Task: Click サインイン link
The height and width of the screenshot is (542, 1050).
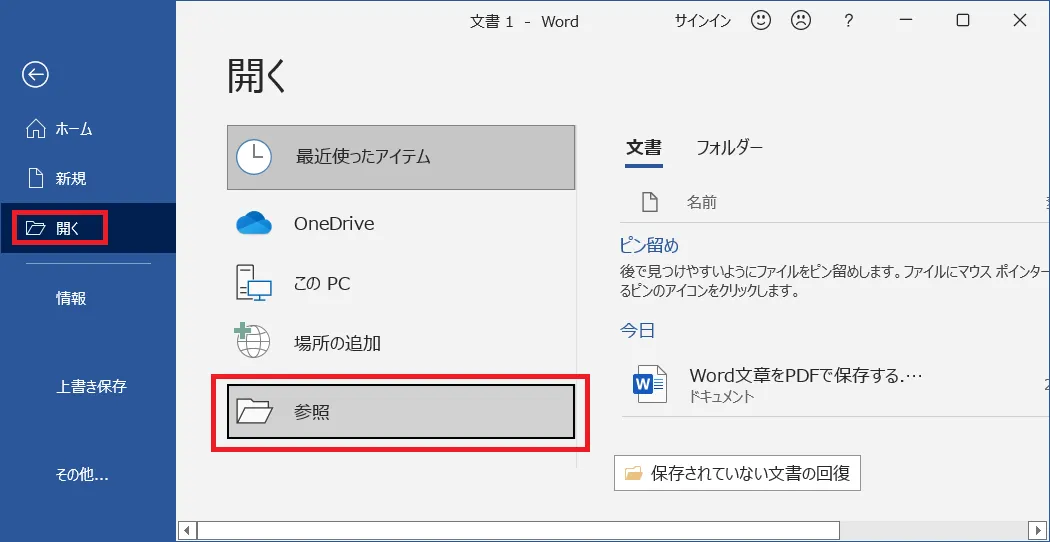Action: pos(702,21)
